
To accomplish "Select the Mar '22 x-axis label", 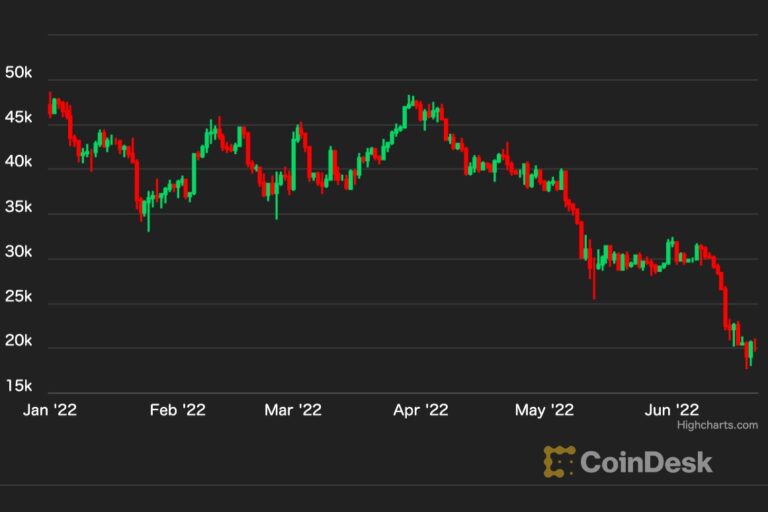I will pos(293,410).
